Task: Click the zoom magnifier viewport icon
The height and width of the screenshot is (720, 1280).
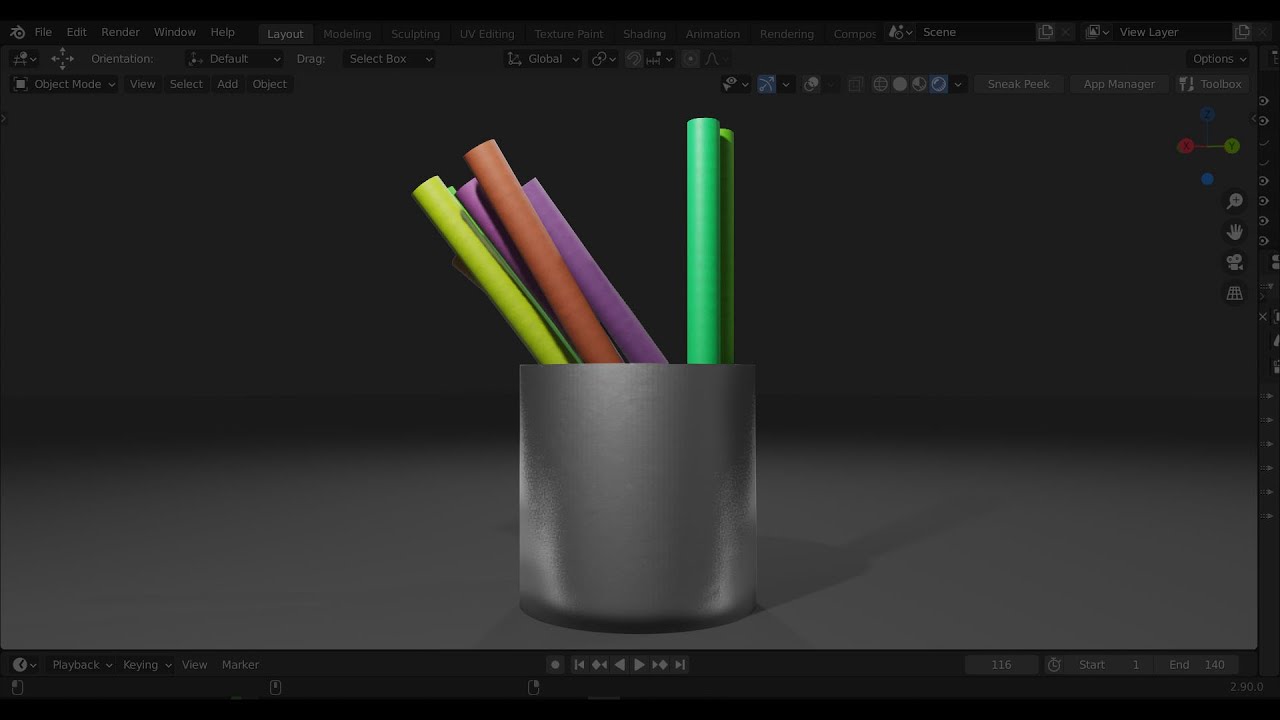Action: pyautogui.click(x=1235, y=202)
